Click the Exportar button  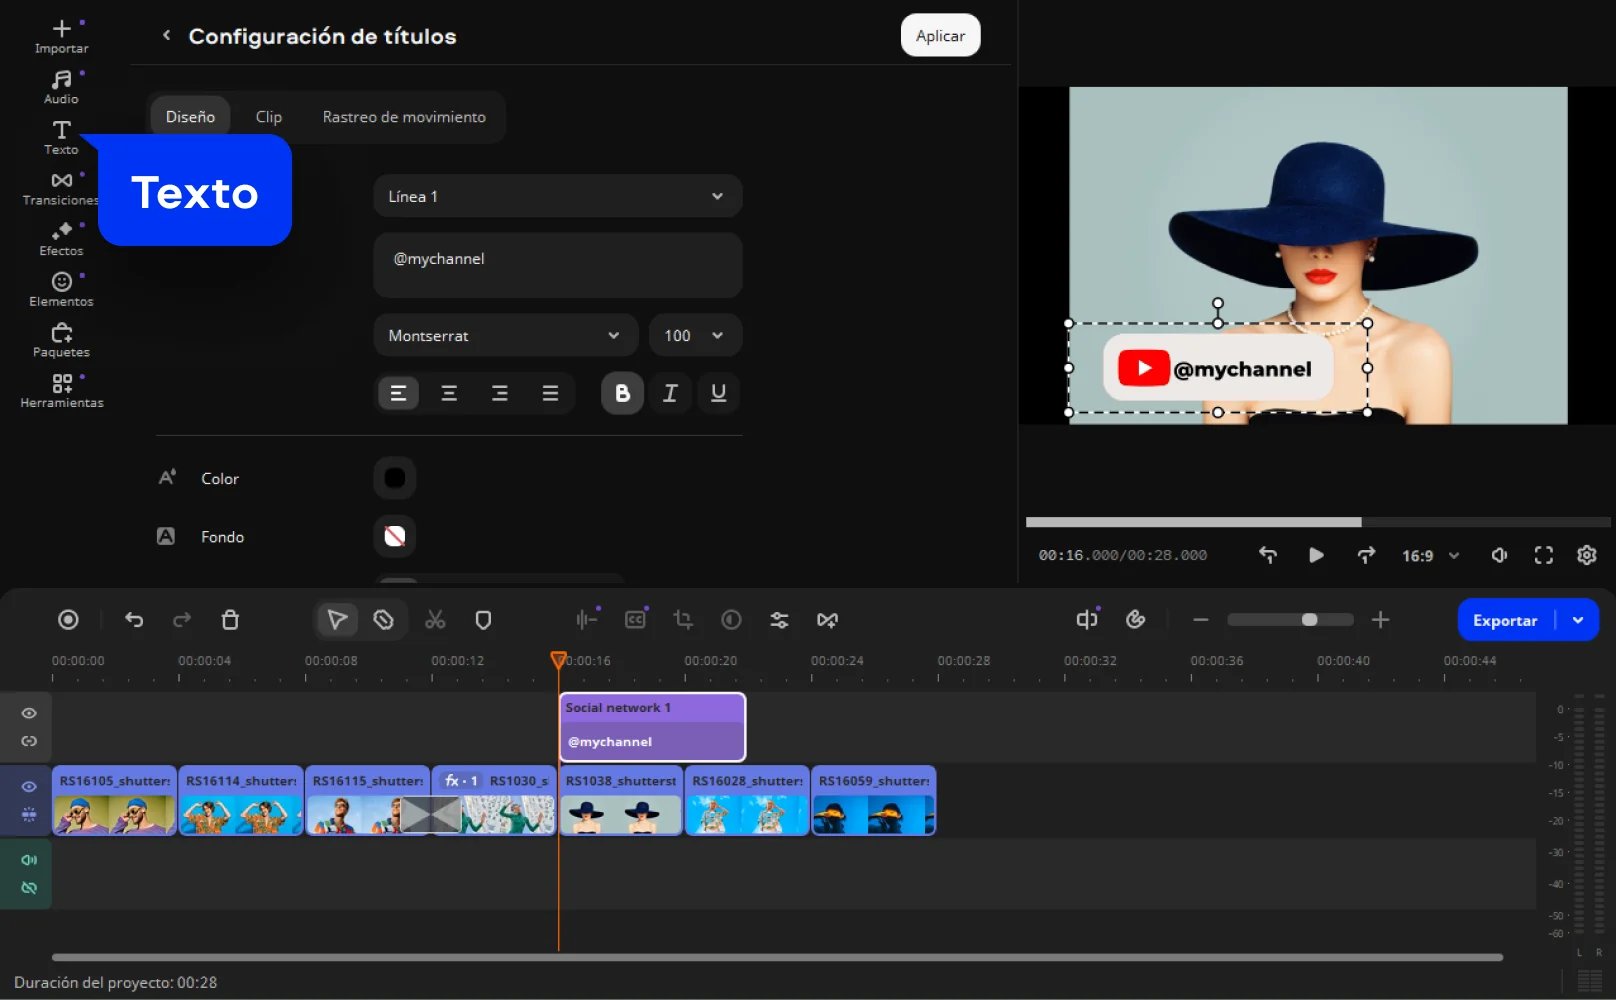[x=1504, y=620]
